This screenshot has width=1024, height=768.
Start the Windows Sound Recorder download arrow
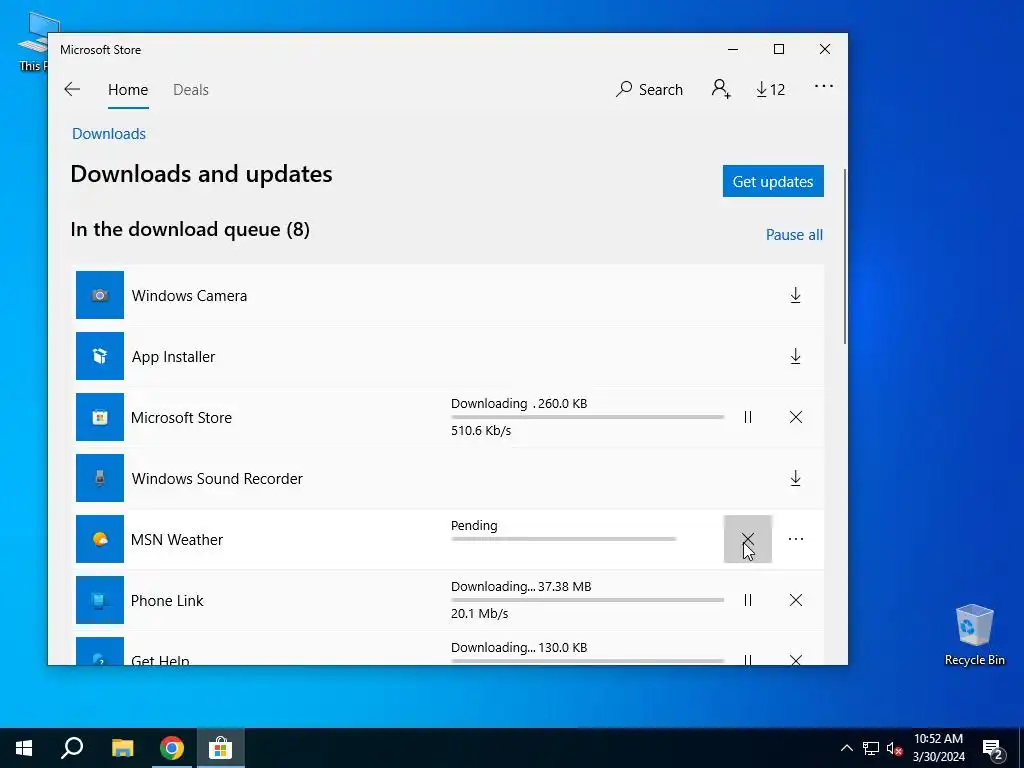795,478
